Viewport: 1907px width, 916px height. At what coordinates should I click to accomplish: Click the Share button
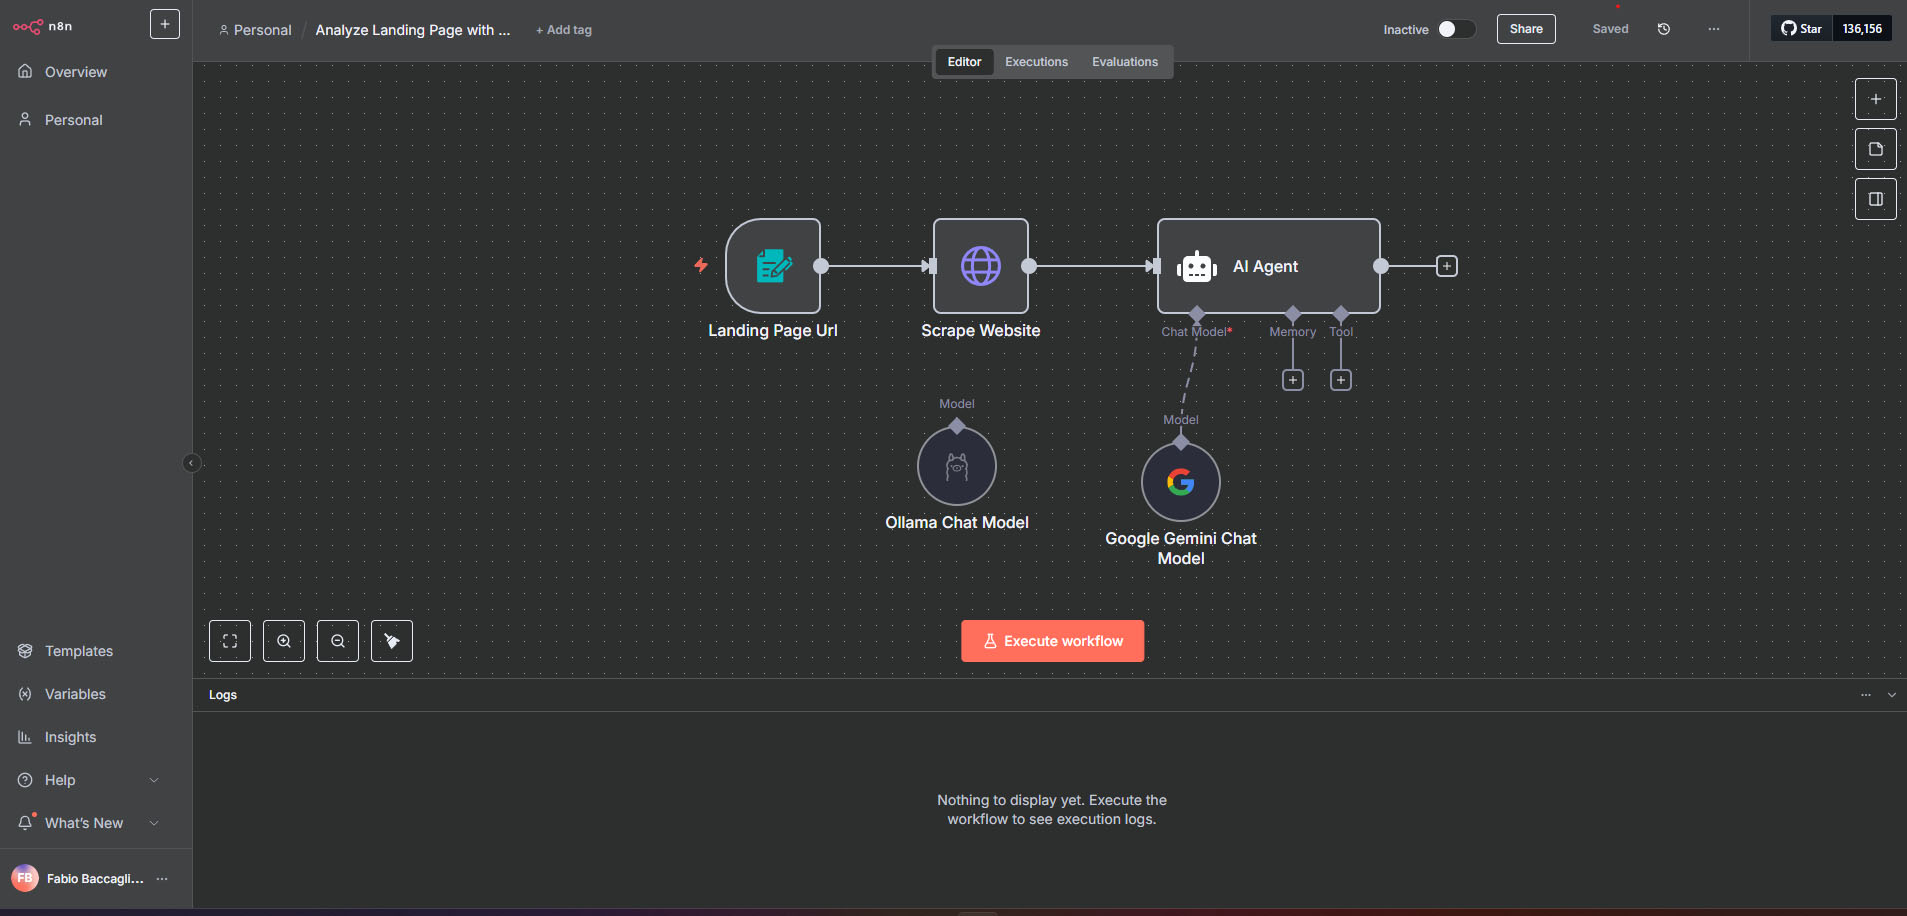1525,29
